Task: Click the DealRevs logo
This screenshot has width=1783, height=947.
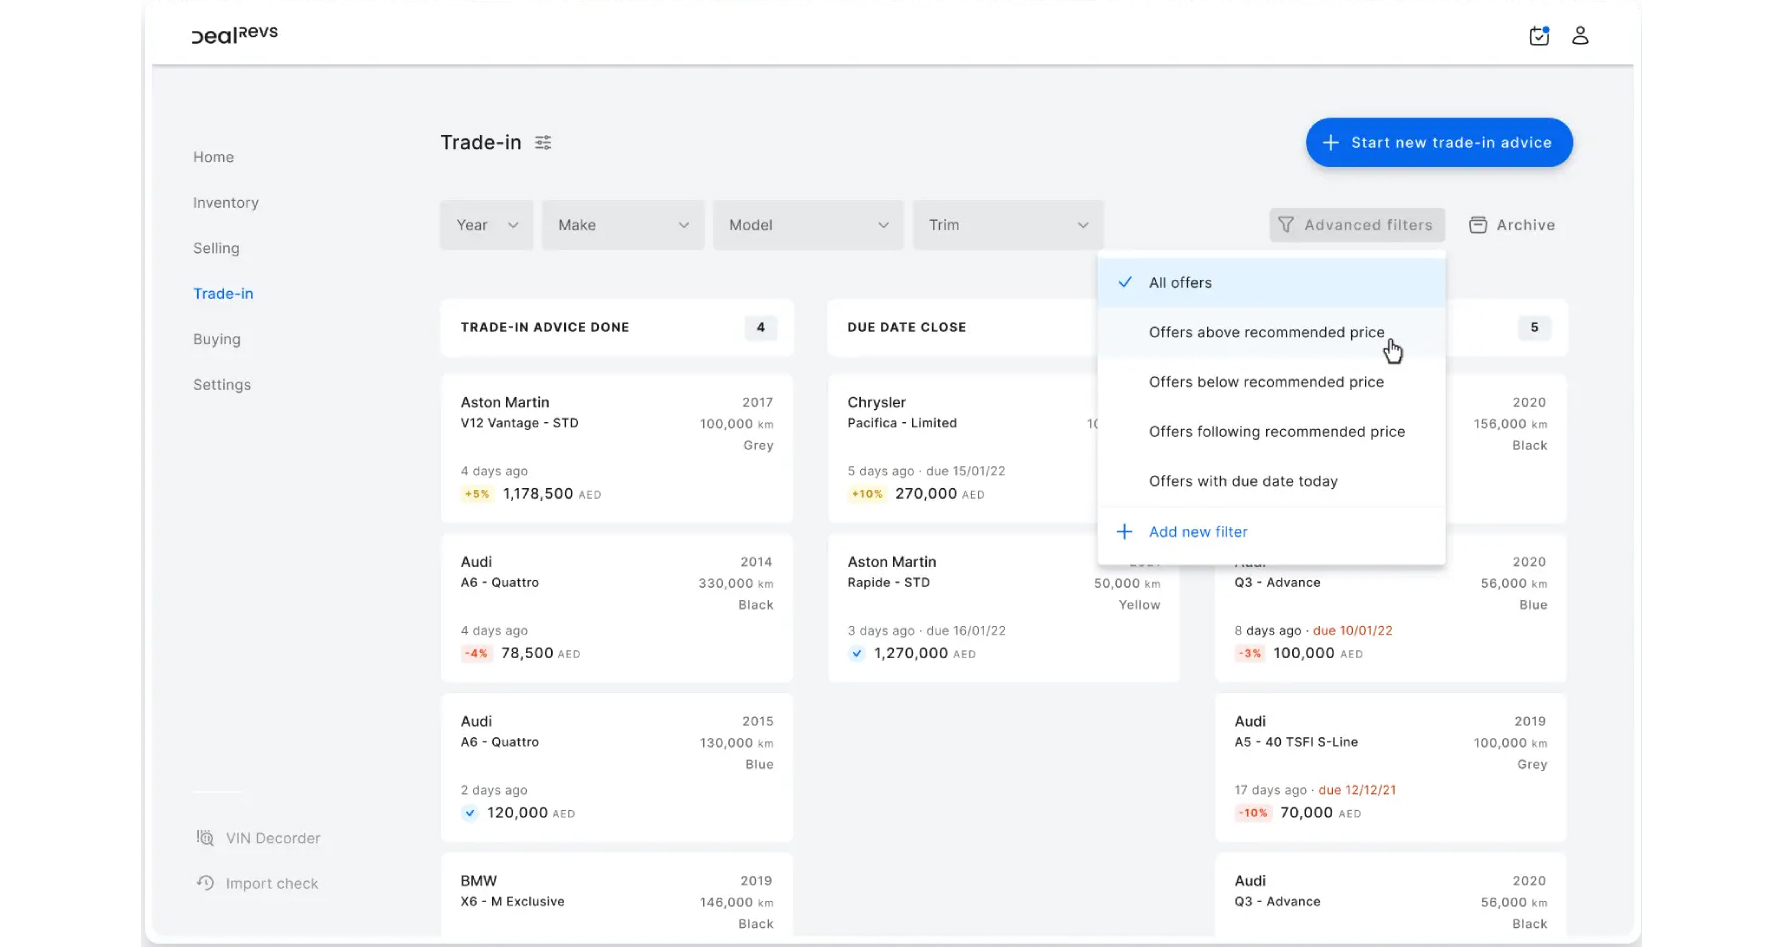Action: 235,34
